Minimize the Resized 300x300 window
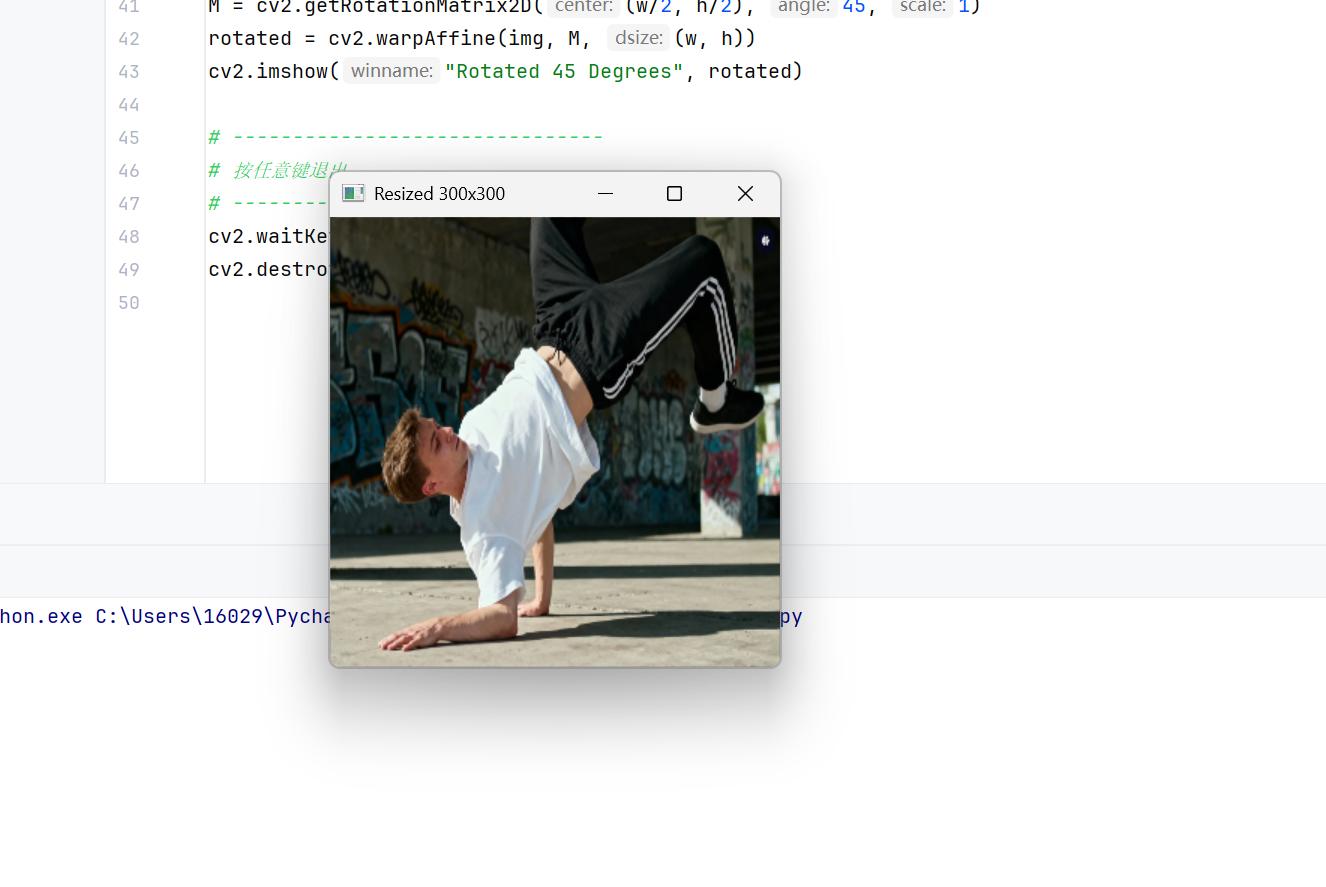Screen dimensions: 1326x887 point(605,194)
